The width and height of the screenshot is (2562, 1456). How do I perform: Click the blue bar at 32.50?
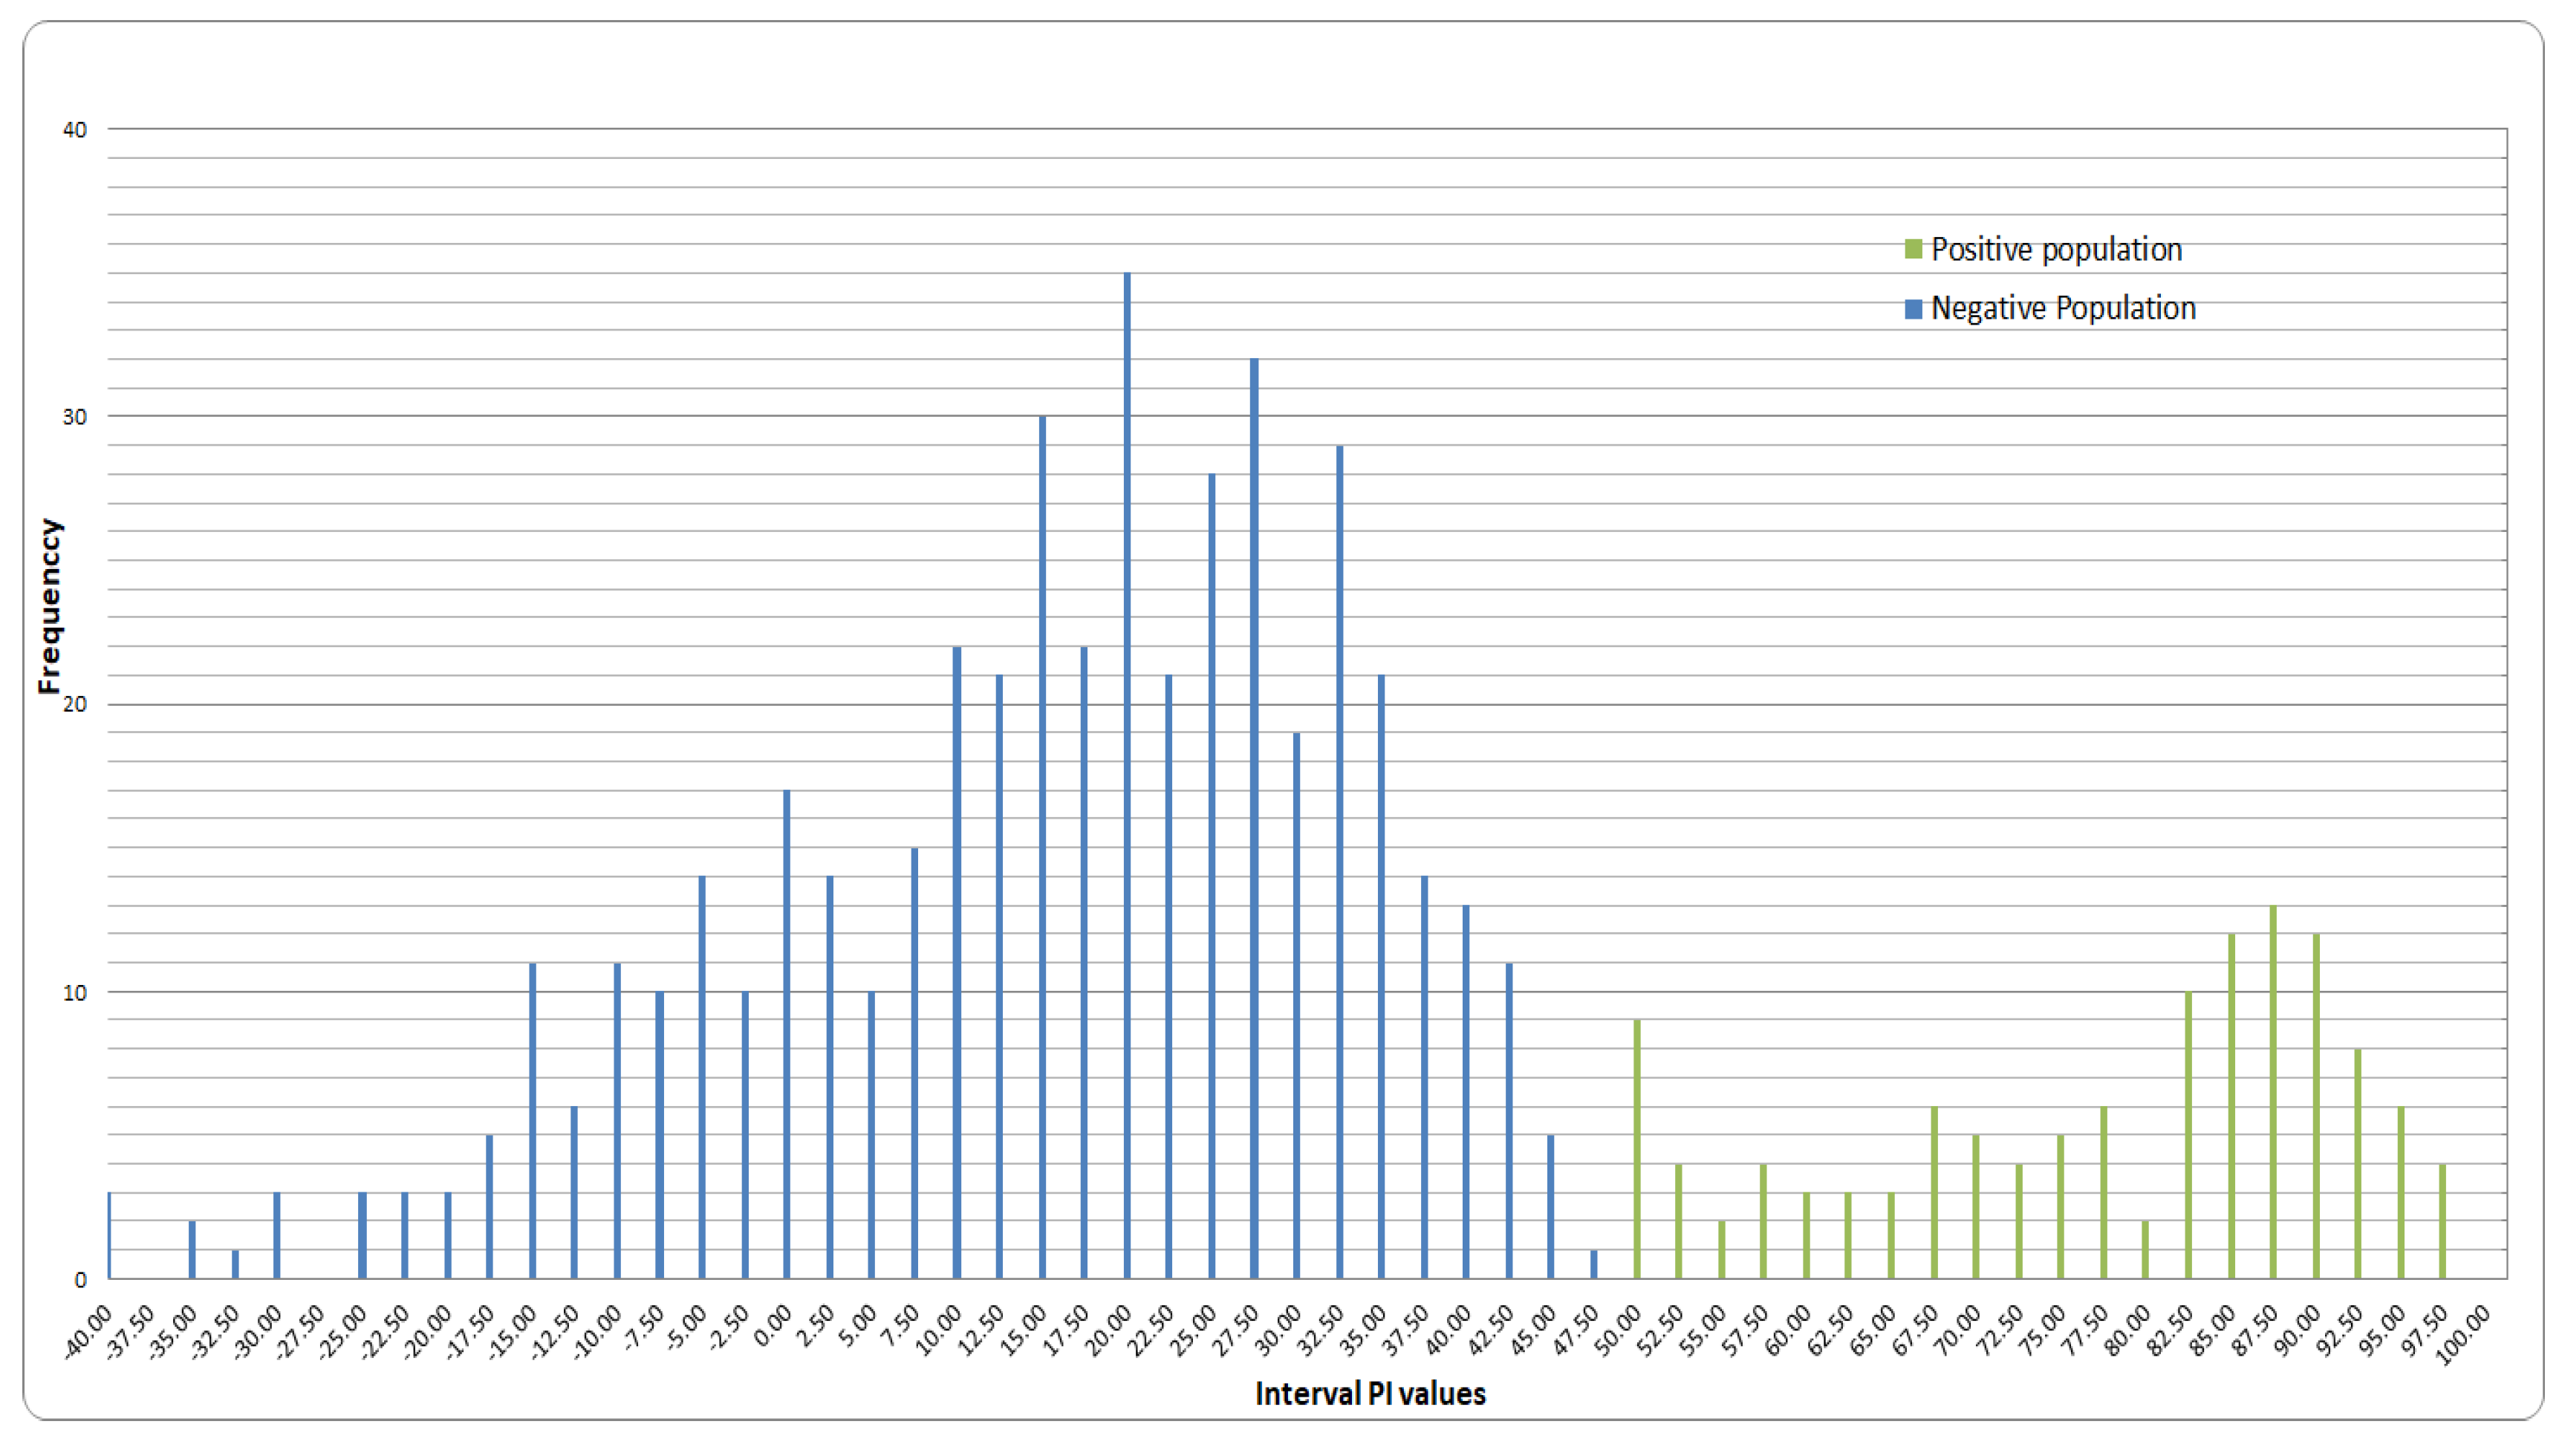coord(1339,862)
